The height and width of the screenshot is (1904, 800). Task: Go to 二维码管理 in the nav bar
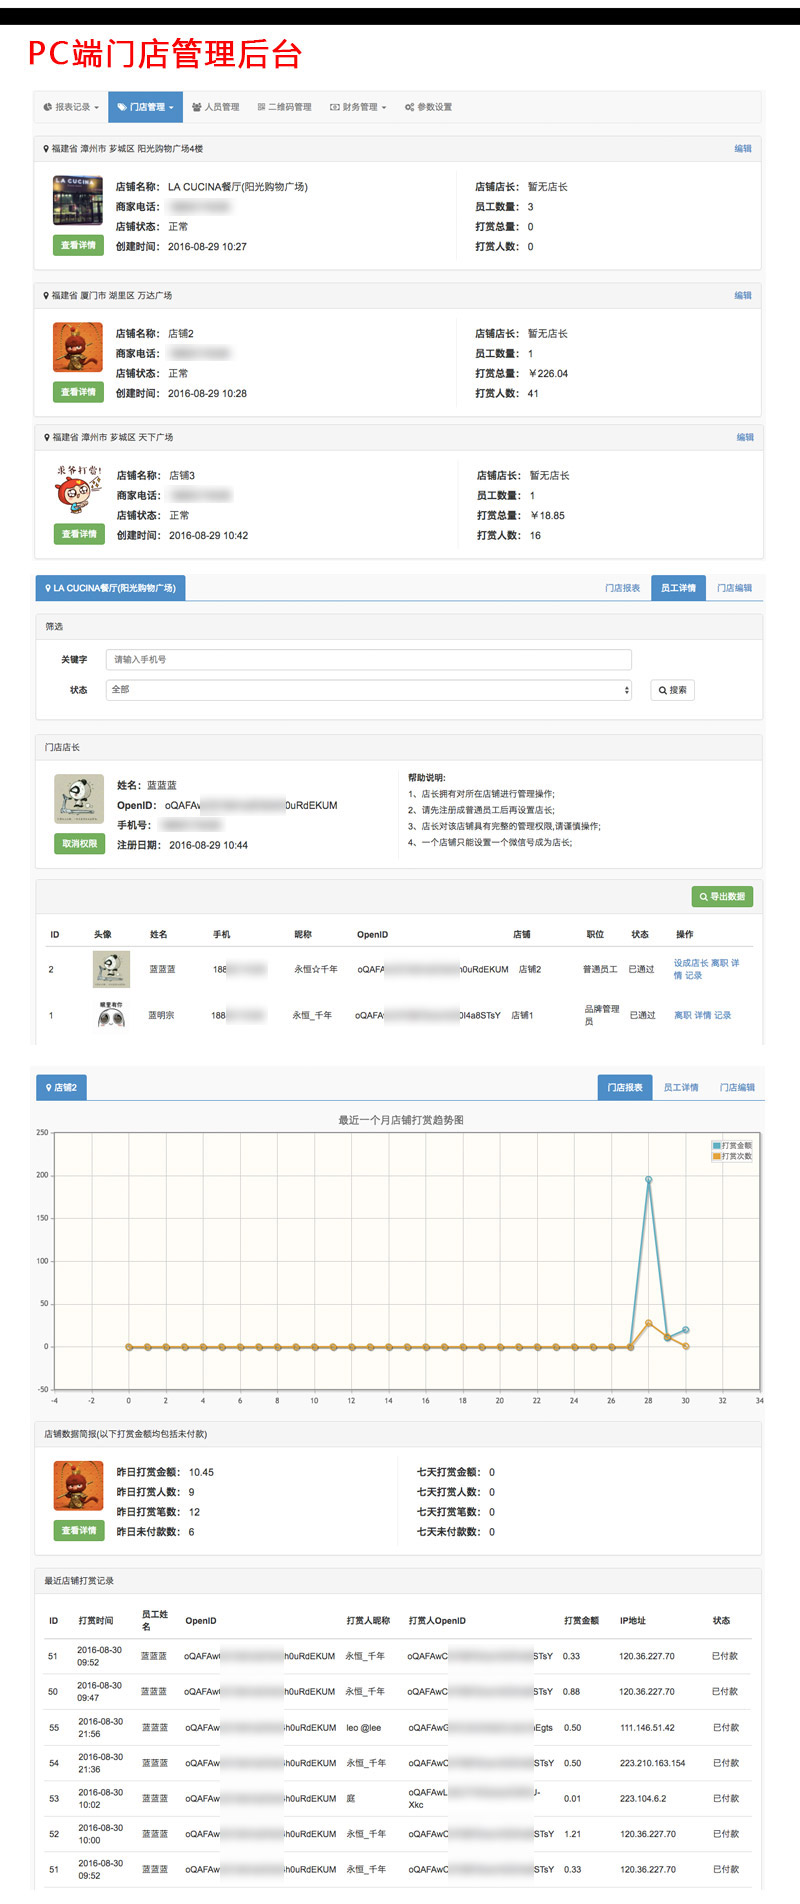(x=284, y=107)
